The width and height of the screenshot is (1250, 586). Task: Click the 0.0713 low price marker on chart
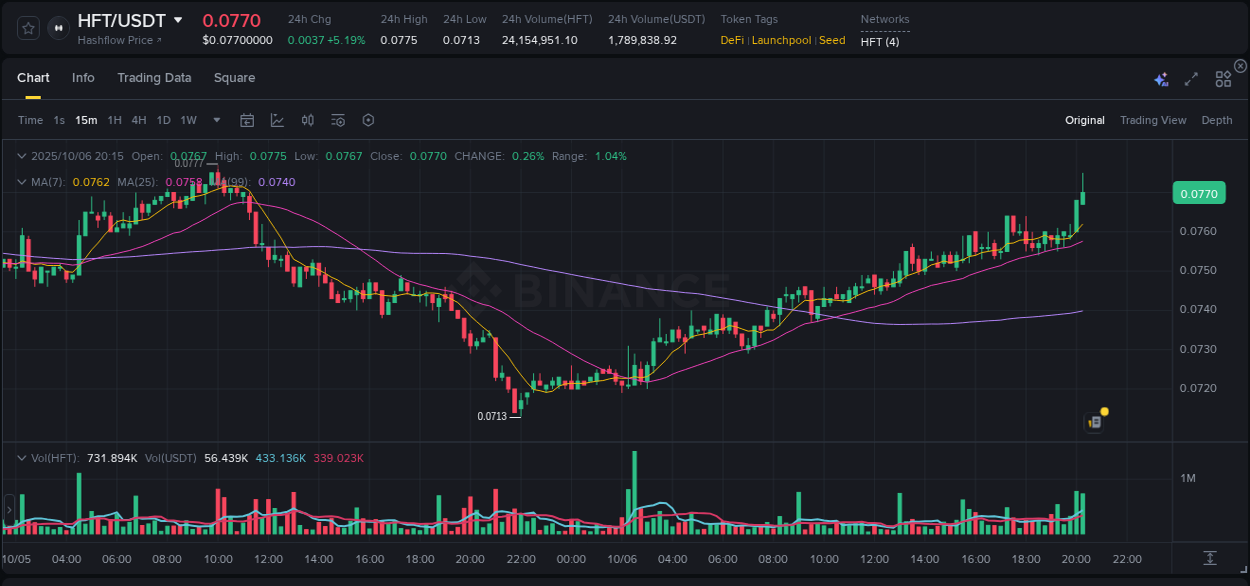pos(491,416)
